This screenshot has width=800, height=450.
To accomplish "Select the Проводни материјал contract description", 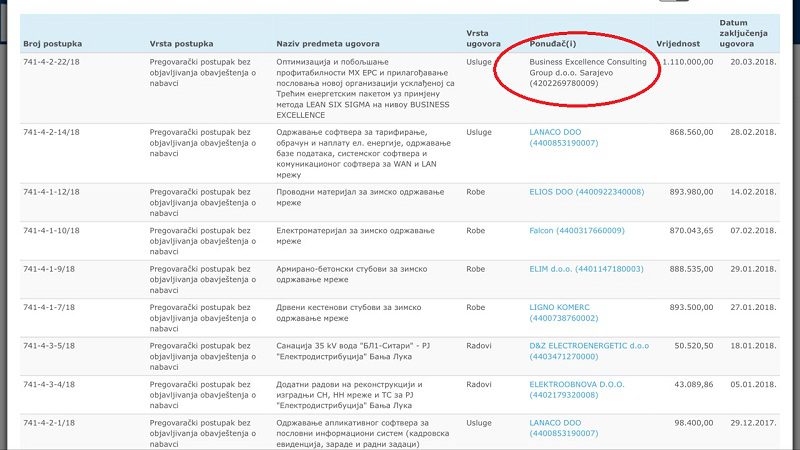I will click(x=360, y=197).
